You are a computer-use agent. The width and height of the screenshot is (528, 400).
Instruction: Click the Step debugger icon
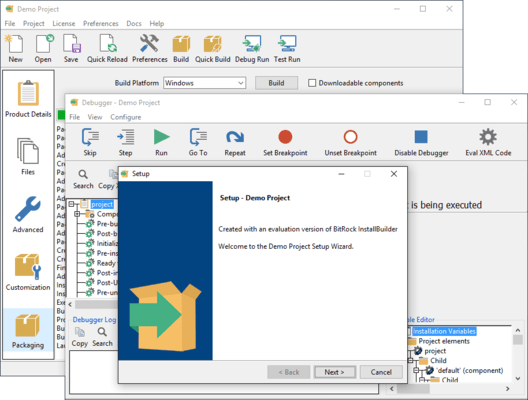point(125,137)
